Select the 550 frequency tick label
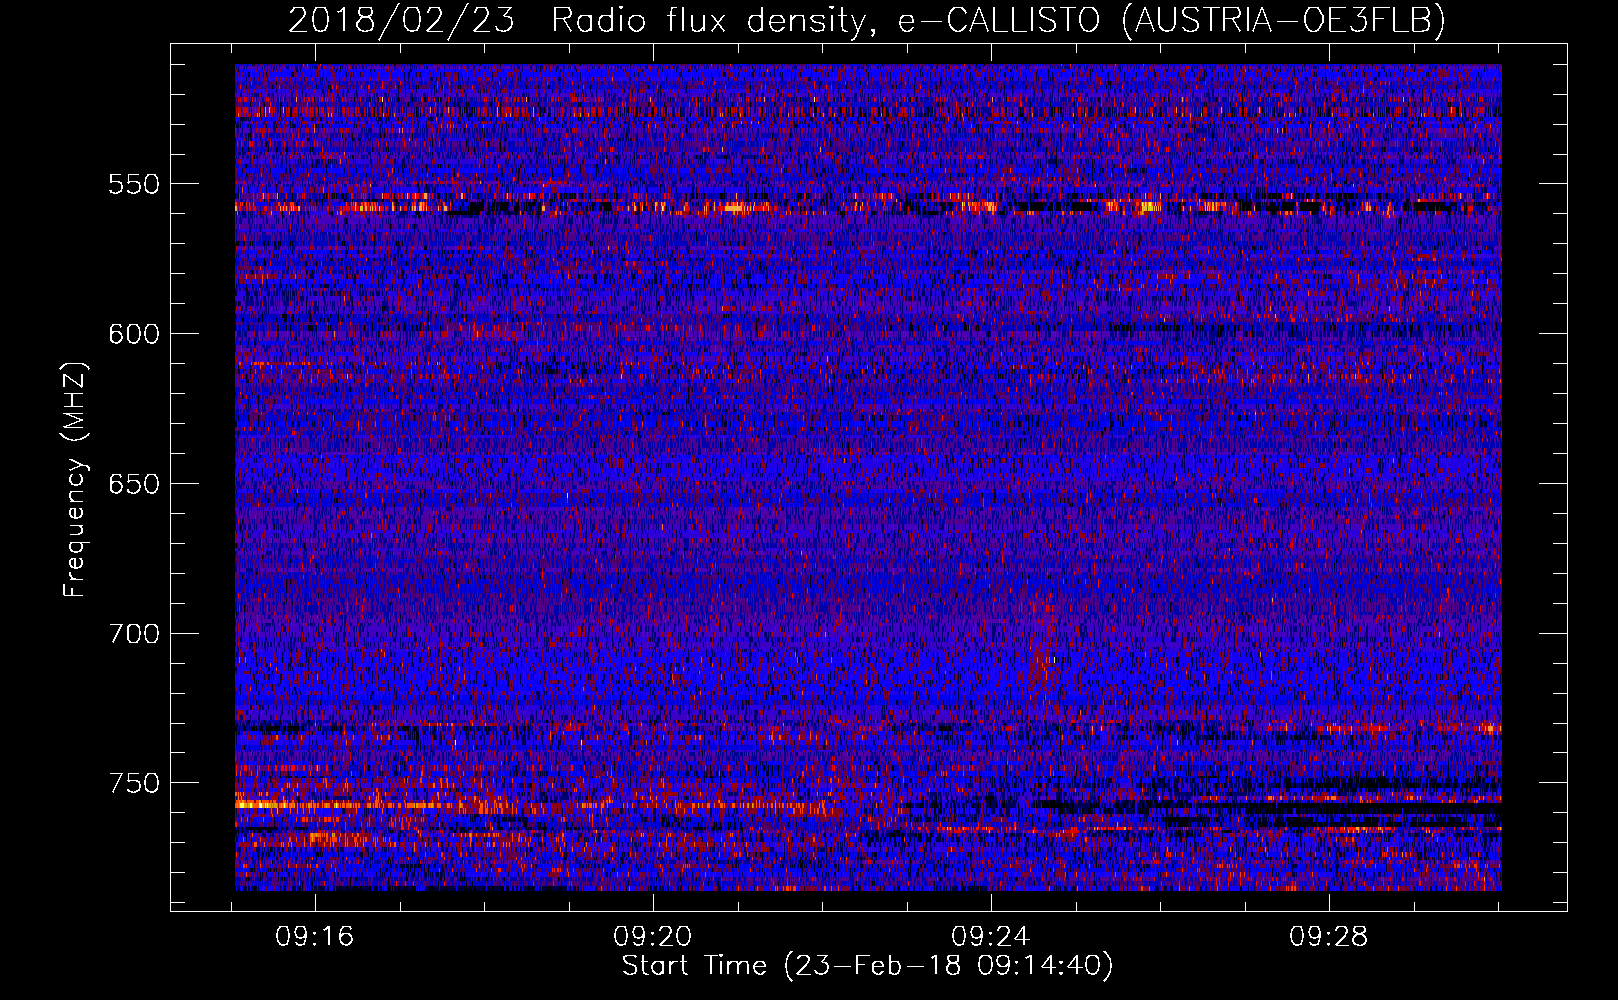Viewport: 1618px width, 1000px height. pos(134,184)
